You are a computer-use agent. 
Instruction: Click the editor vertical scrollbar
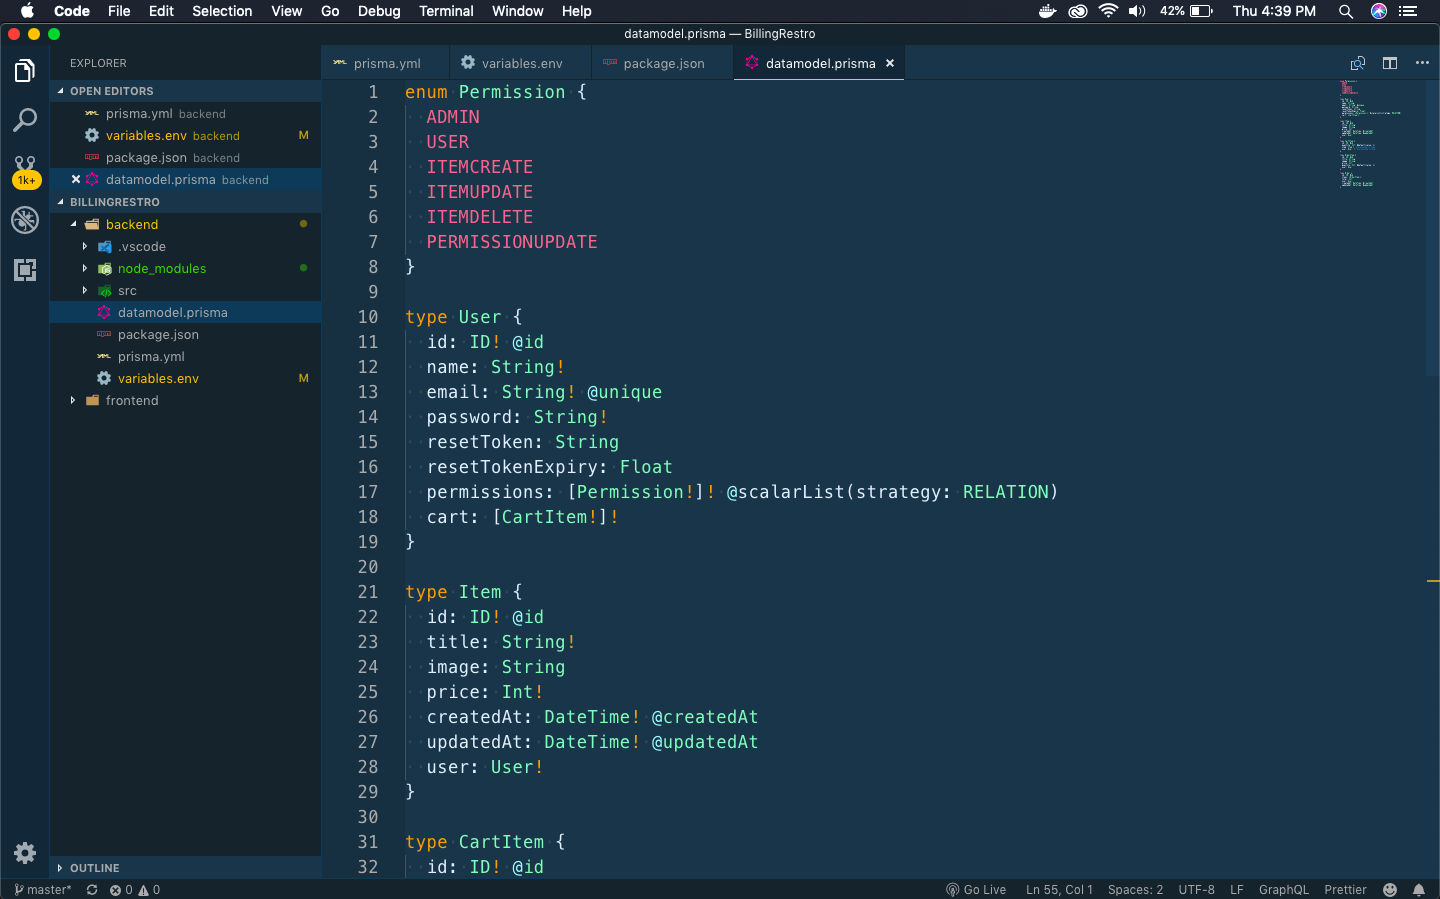[1432, 228]
